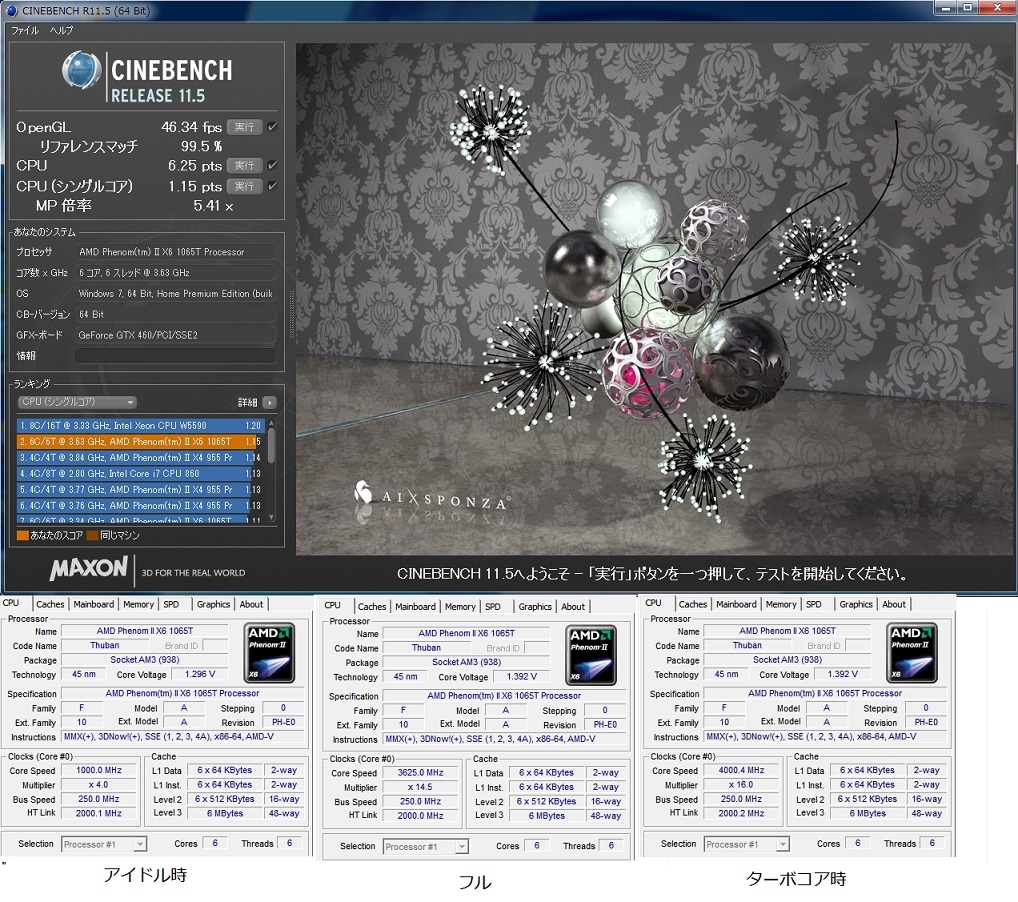Click the AIXSPONZA logo in the render
The height and width of the screenshot is (902, 1018).
point(431,496)
